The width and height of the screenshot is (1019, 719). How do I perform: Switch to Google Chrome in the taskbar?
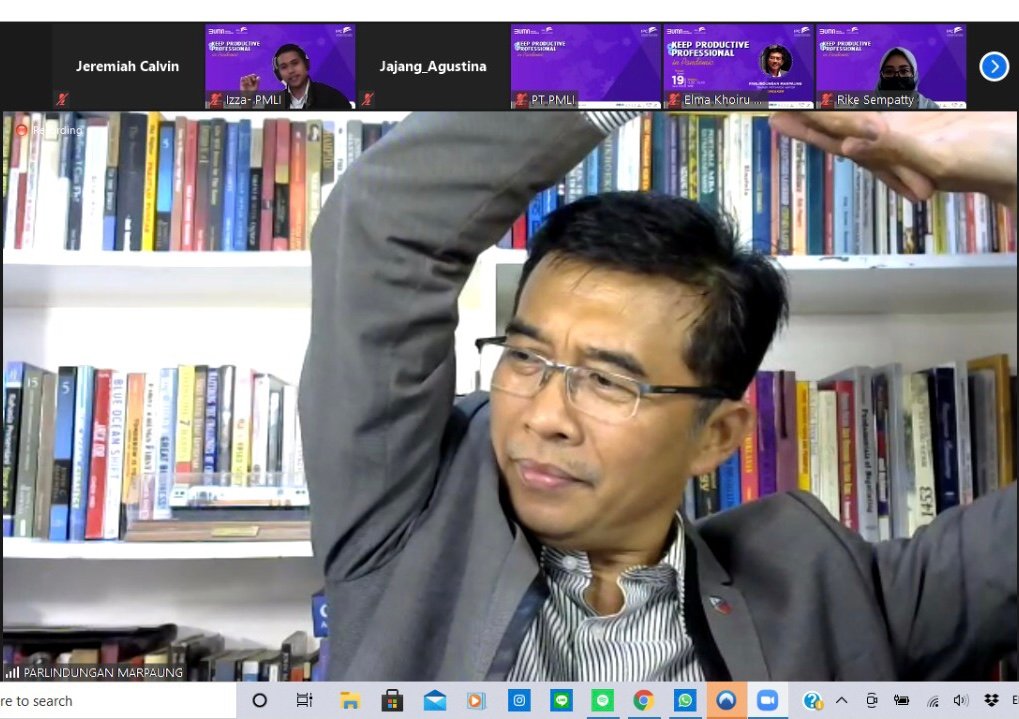[644, 701]
